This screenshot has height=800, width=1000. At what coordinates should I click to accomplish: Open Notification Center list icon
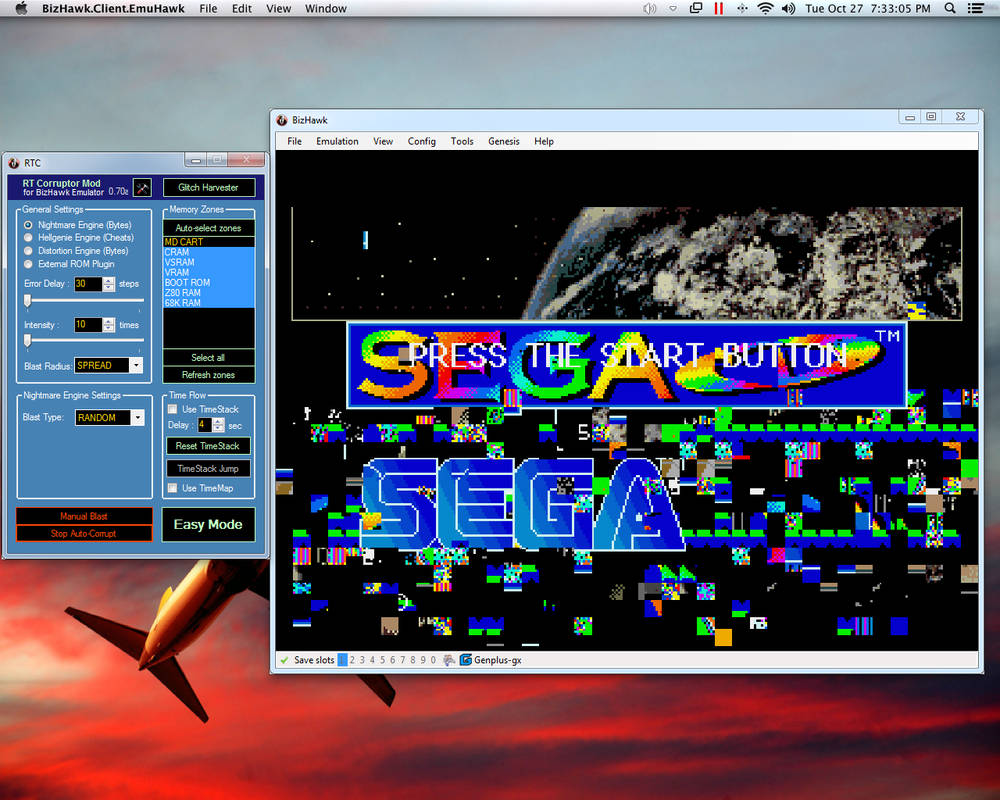pos(975,8)
